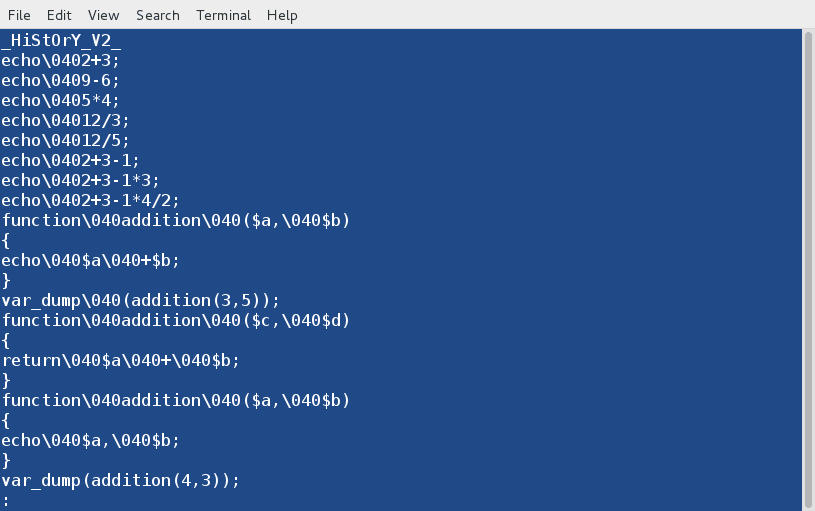Viewport: 815px width, 511px height.
Task: Click the line echo\04012/5;
Action: pos(65,140)
